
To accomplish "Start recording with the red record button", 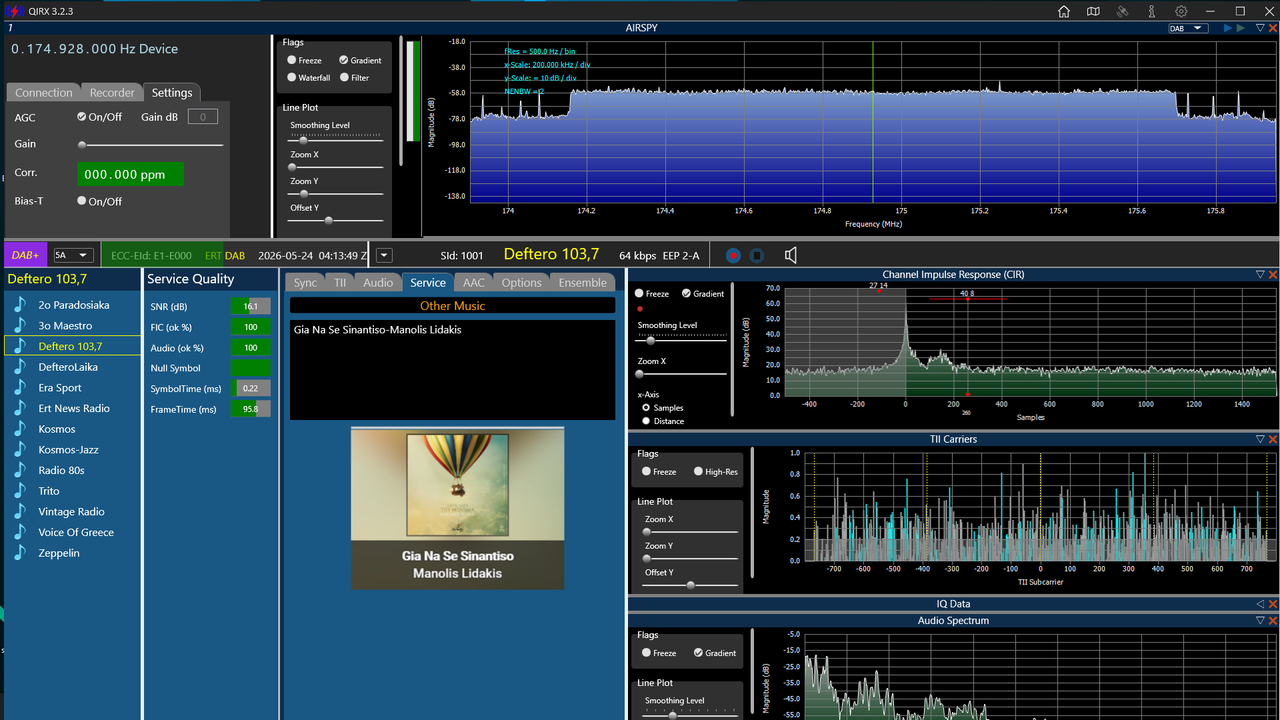I will point(733,255).
